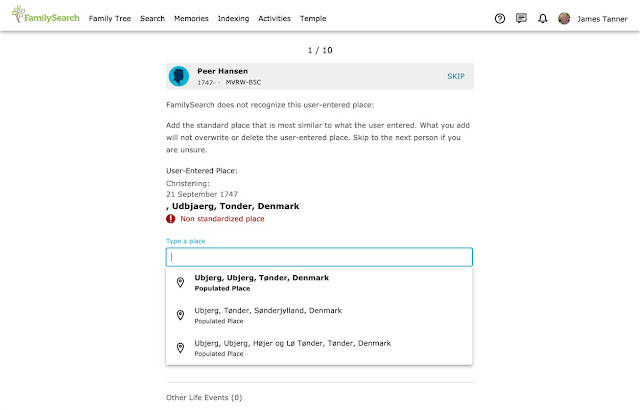Click the Non standardized place warning text
The image size is (640, 410).
click(222, 219)
